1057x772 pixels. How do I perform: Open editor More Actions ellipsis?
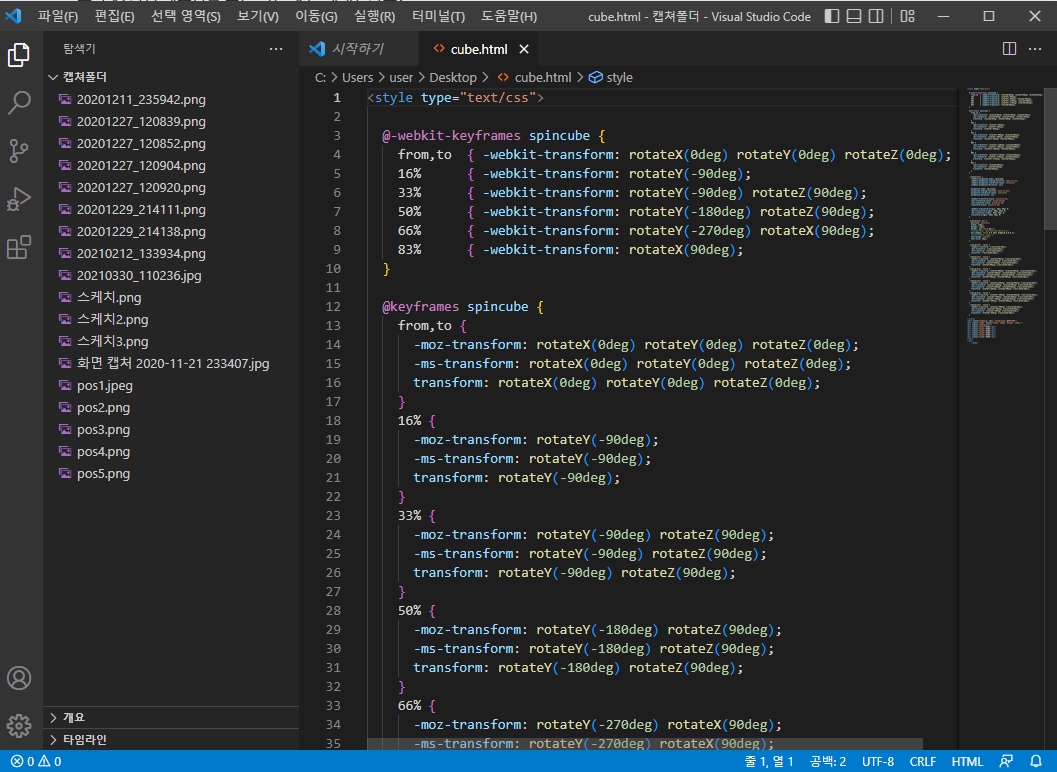pyautogui.click(x=1035, y=49)
